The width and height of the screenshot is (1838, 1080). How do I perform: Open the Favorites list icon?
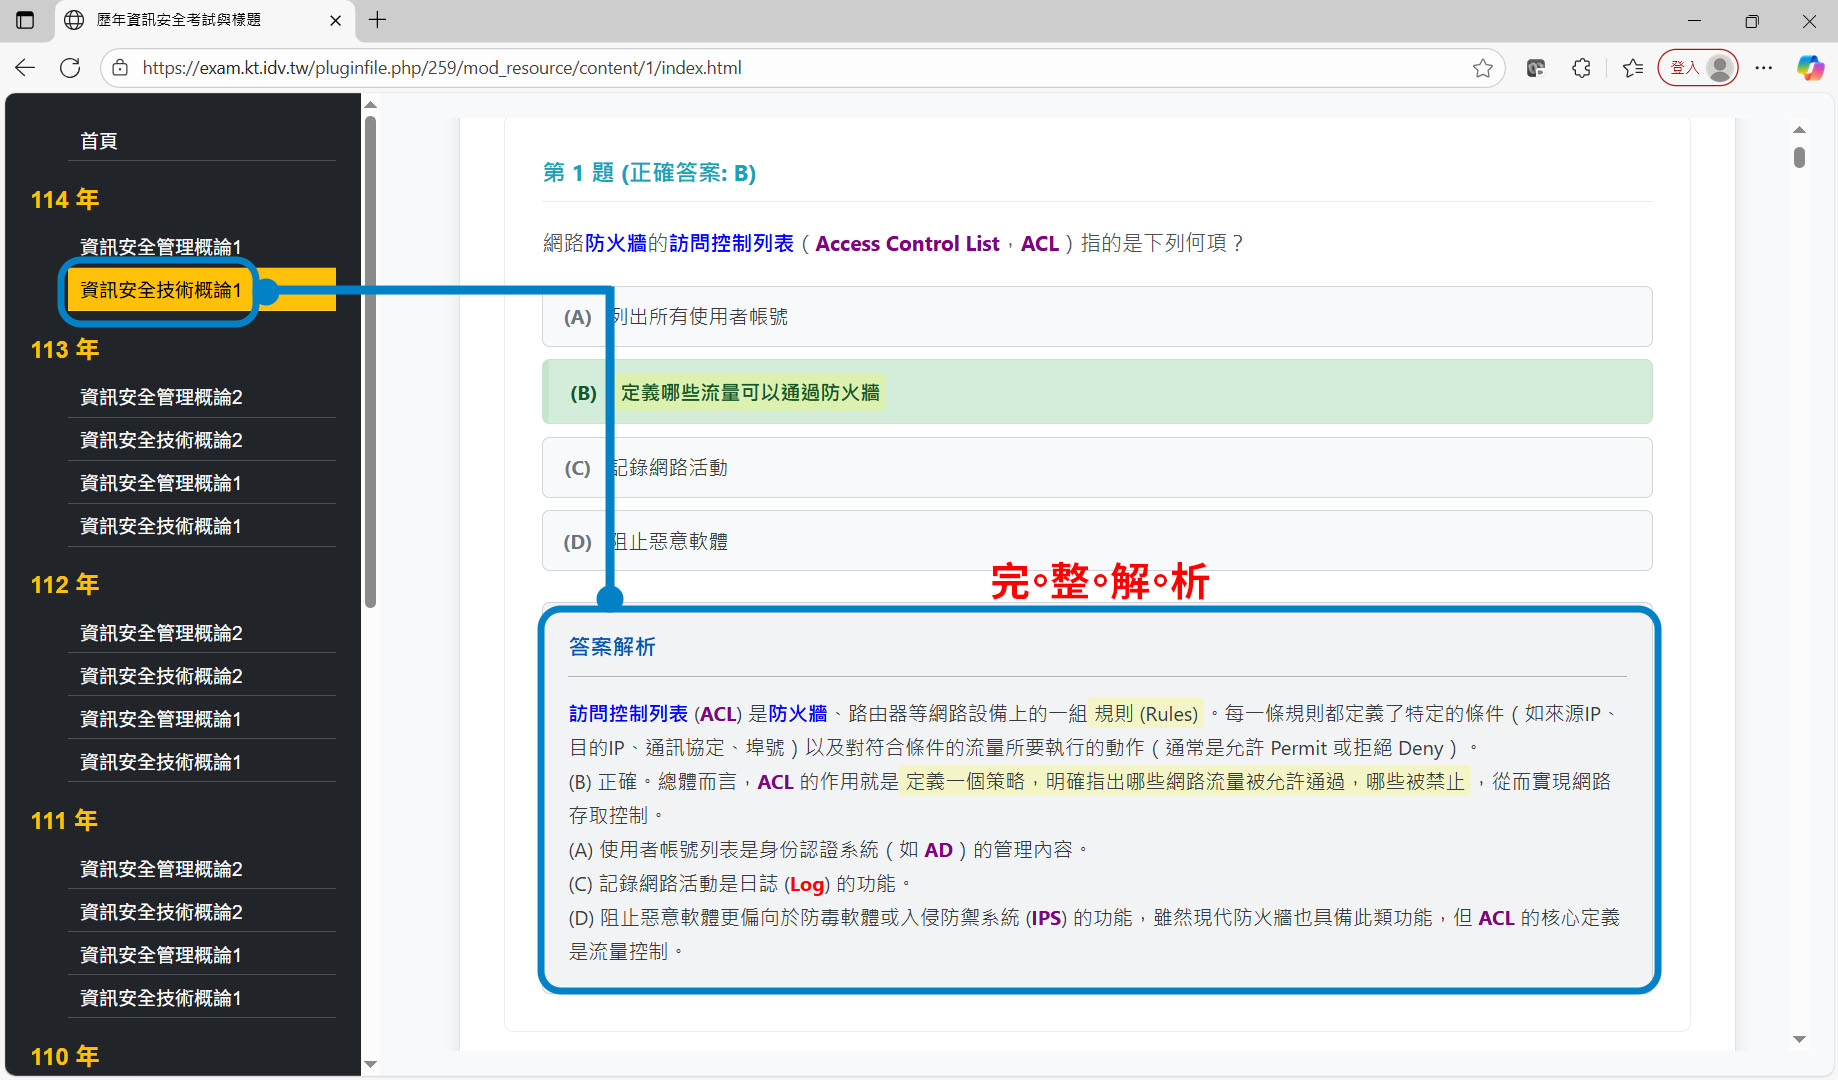tap(1633, 68)
